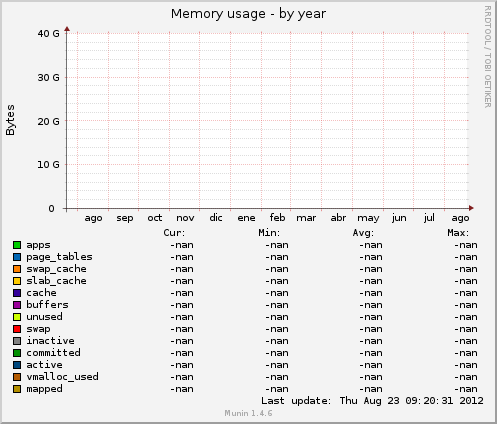Viewport: 497px width, 424px height.
Task: Click the mapped Avg value '-nan'
Action: tap(371, 389)
